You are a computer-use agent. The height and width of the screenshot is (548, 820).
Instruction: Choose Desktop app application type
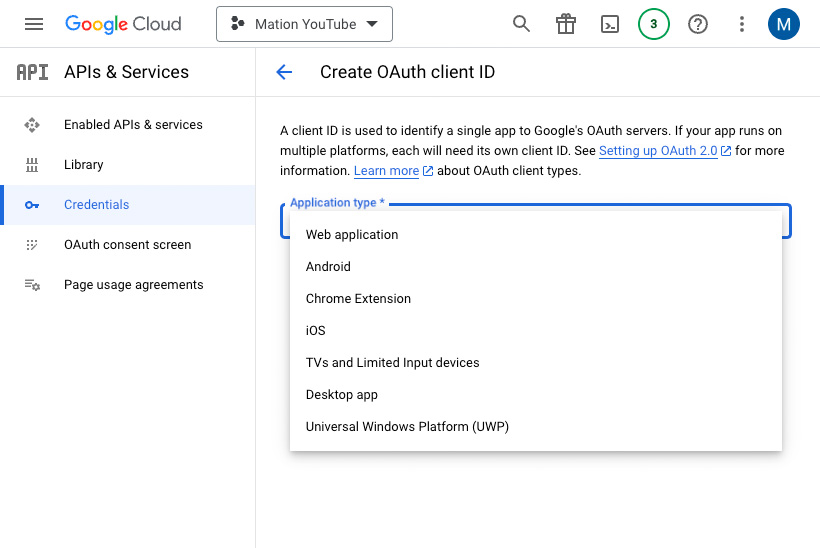(536, 395)
